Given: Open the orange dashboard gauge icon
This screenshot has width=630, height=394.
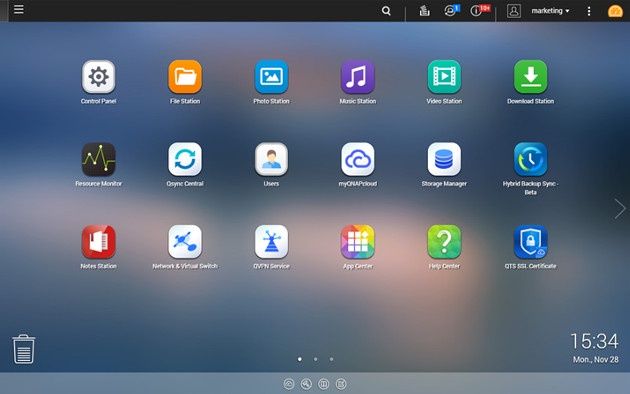Looking at the screenshot, I should (615, 11).
